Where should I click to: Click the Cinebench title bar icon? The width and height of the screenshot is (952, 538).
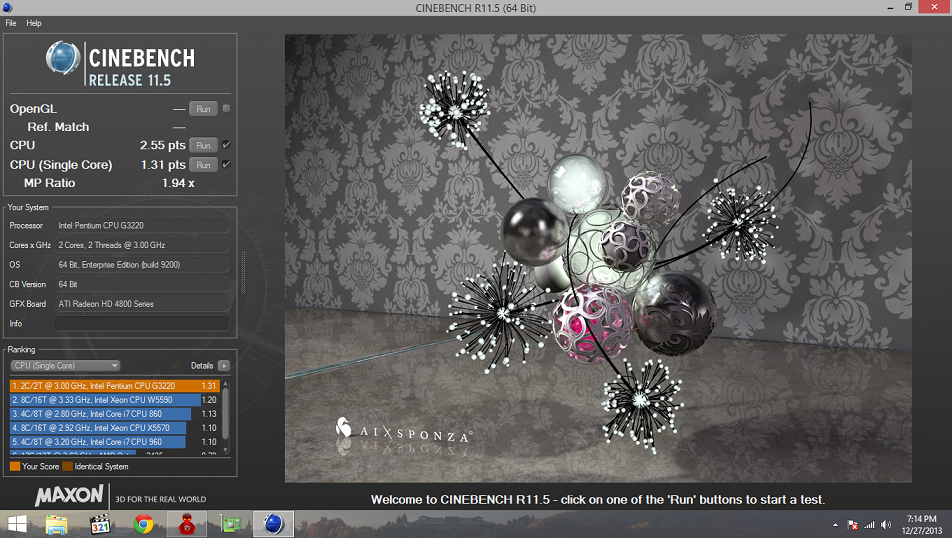point(7,7)
